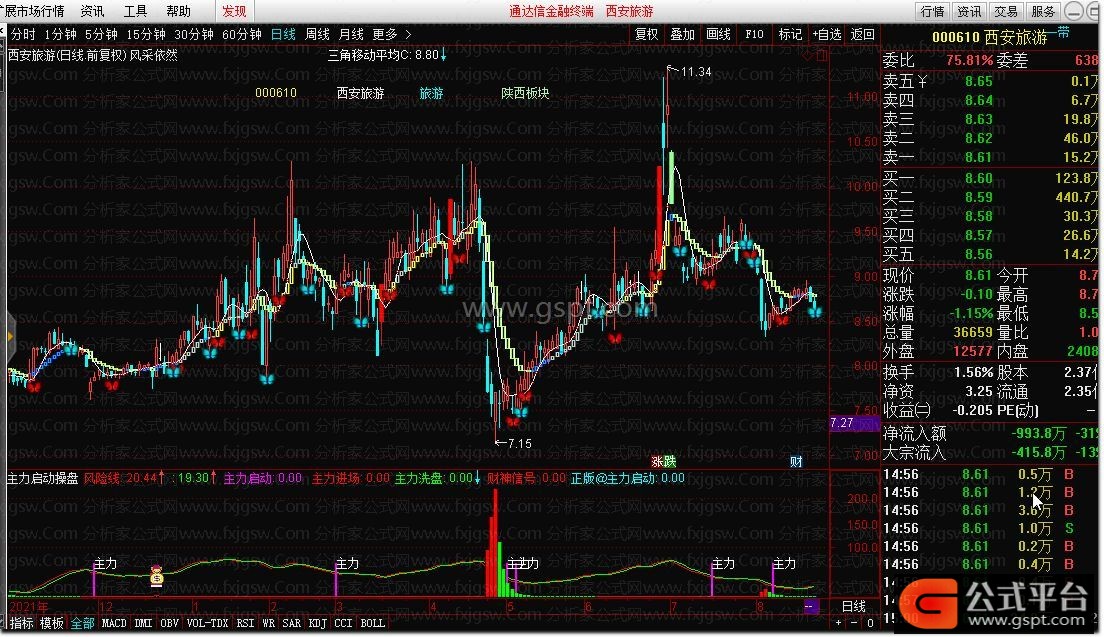The image size is (1104, 637).
Task: Click the 叠加 overlay toolbar button
Action: coord(682,34)
